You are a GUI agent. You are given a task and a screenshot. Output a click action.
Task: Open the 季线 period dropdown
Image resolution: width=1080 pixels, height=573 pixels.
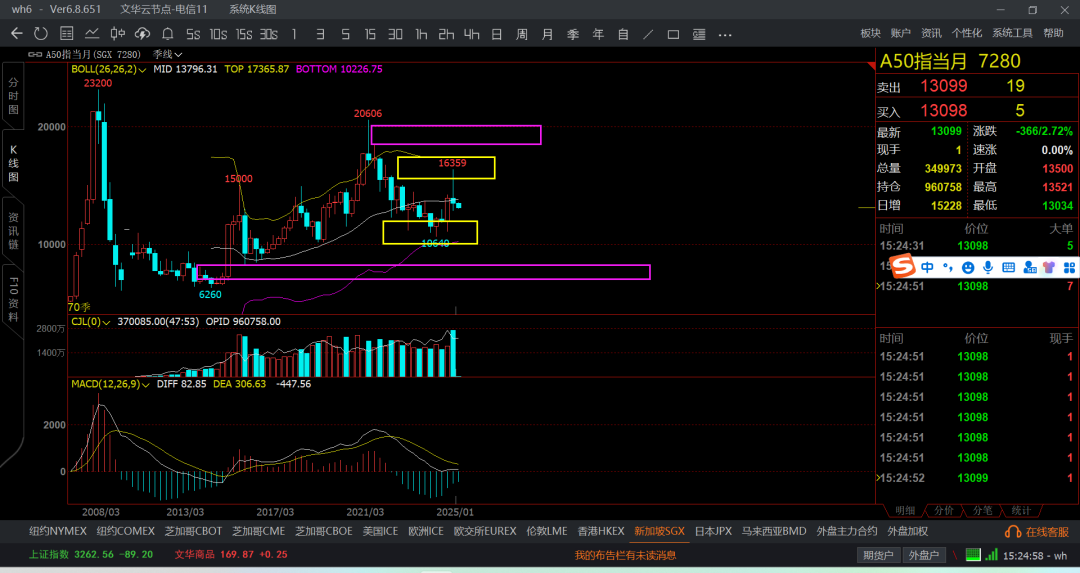click(167, 54)
